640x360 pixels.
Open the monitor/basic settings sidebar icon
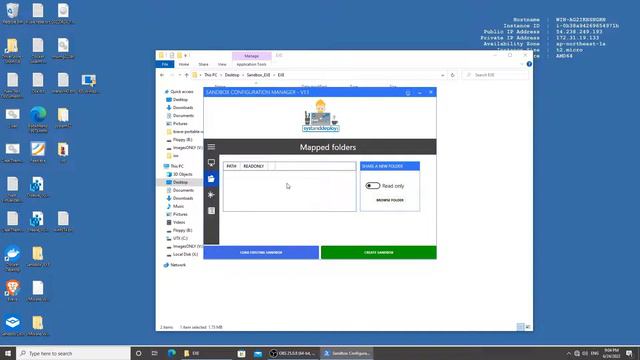tap(211, 162)
